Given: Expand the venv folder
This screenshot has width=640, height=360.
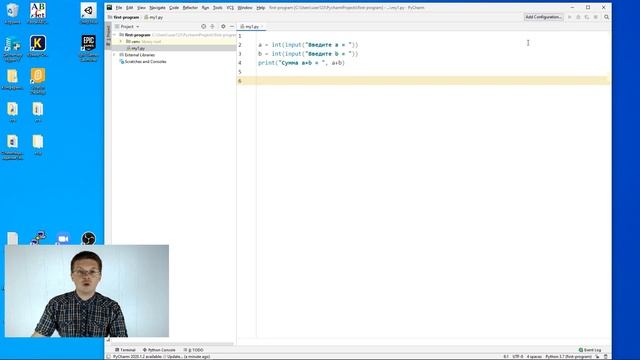Looking at the screenshot, I should pyautogui.click(x=121, y=42).
